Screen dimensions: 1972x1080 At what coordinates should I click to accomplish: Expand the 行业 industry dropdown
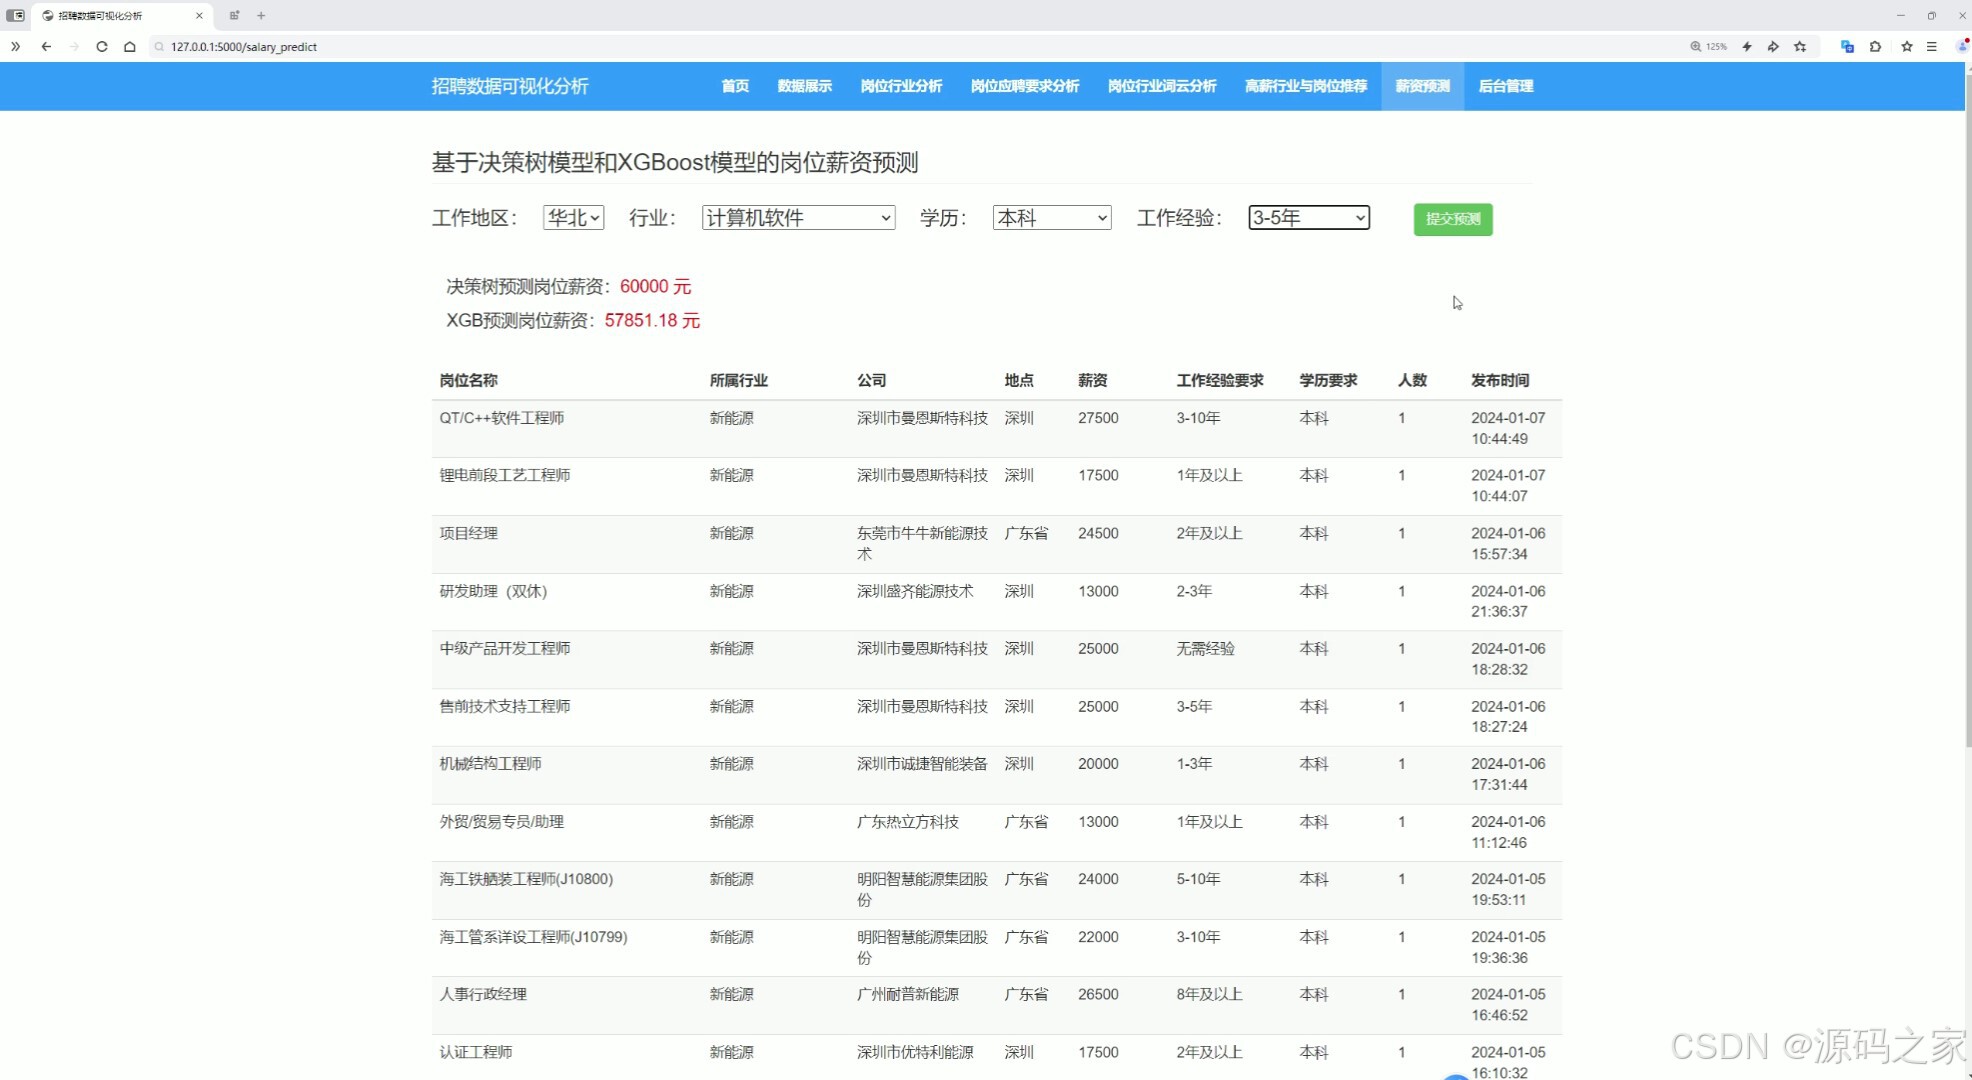point(798,218)
